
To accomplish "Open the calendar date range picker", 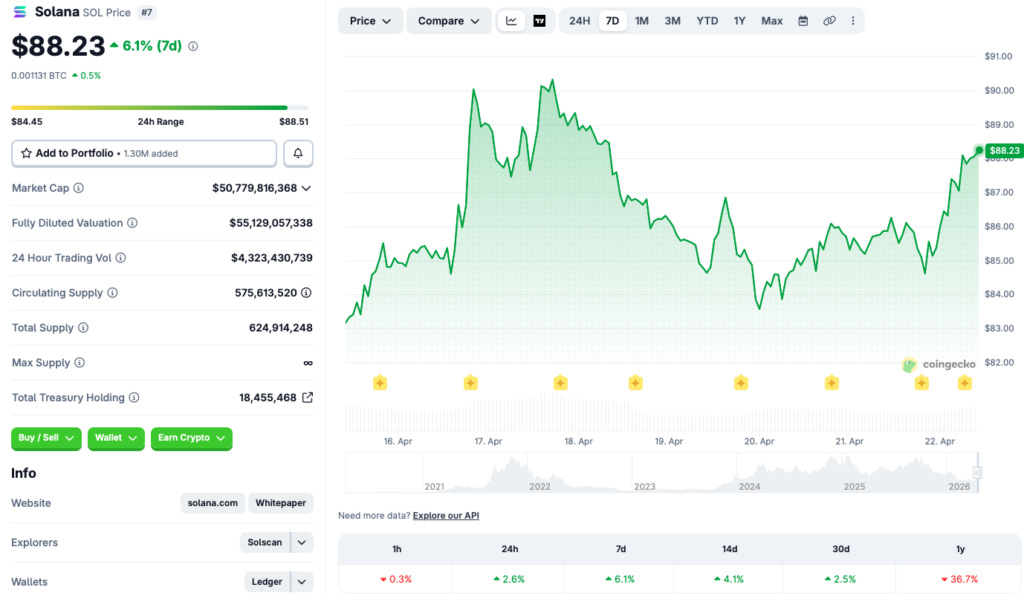I will click(803, 21).
